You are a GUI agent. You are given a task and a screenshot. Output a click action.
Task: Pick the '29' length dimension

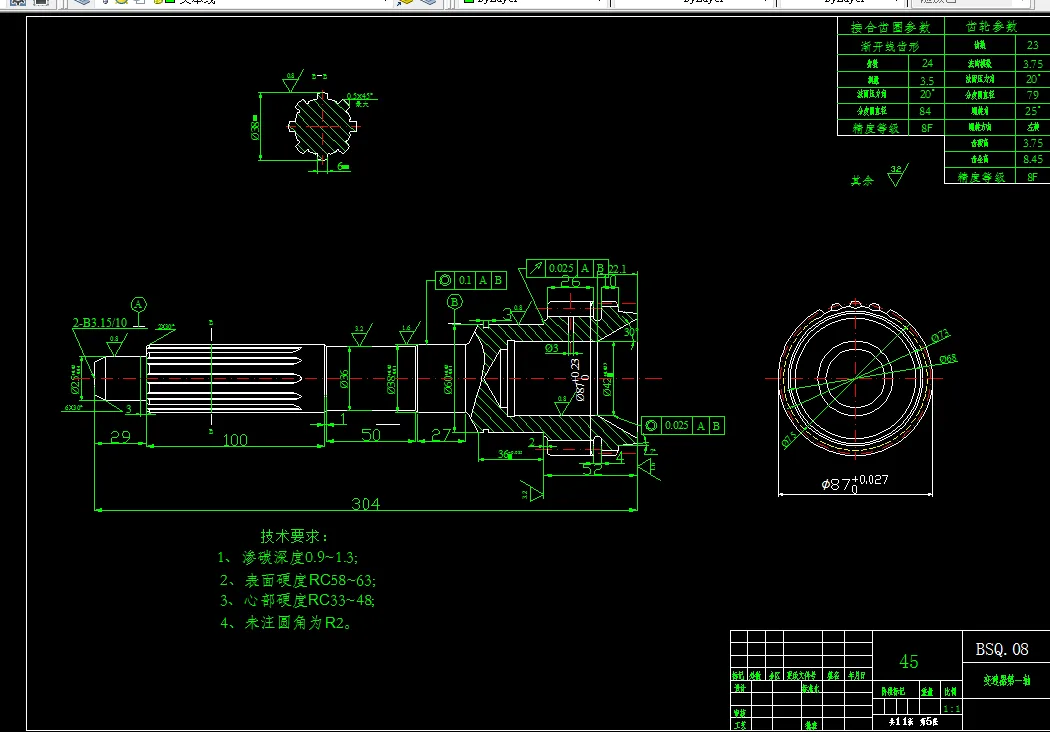pos(121,437)
